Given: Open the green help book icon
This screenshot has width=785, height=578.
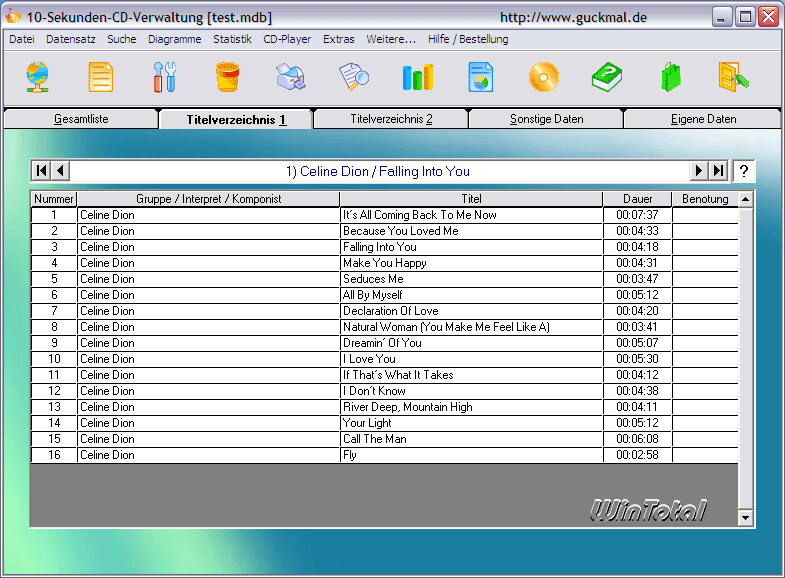Looking at the screenshot, I should [607, 77].
